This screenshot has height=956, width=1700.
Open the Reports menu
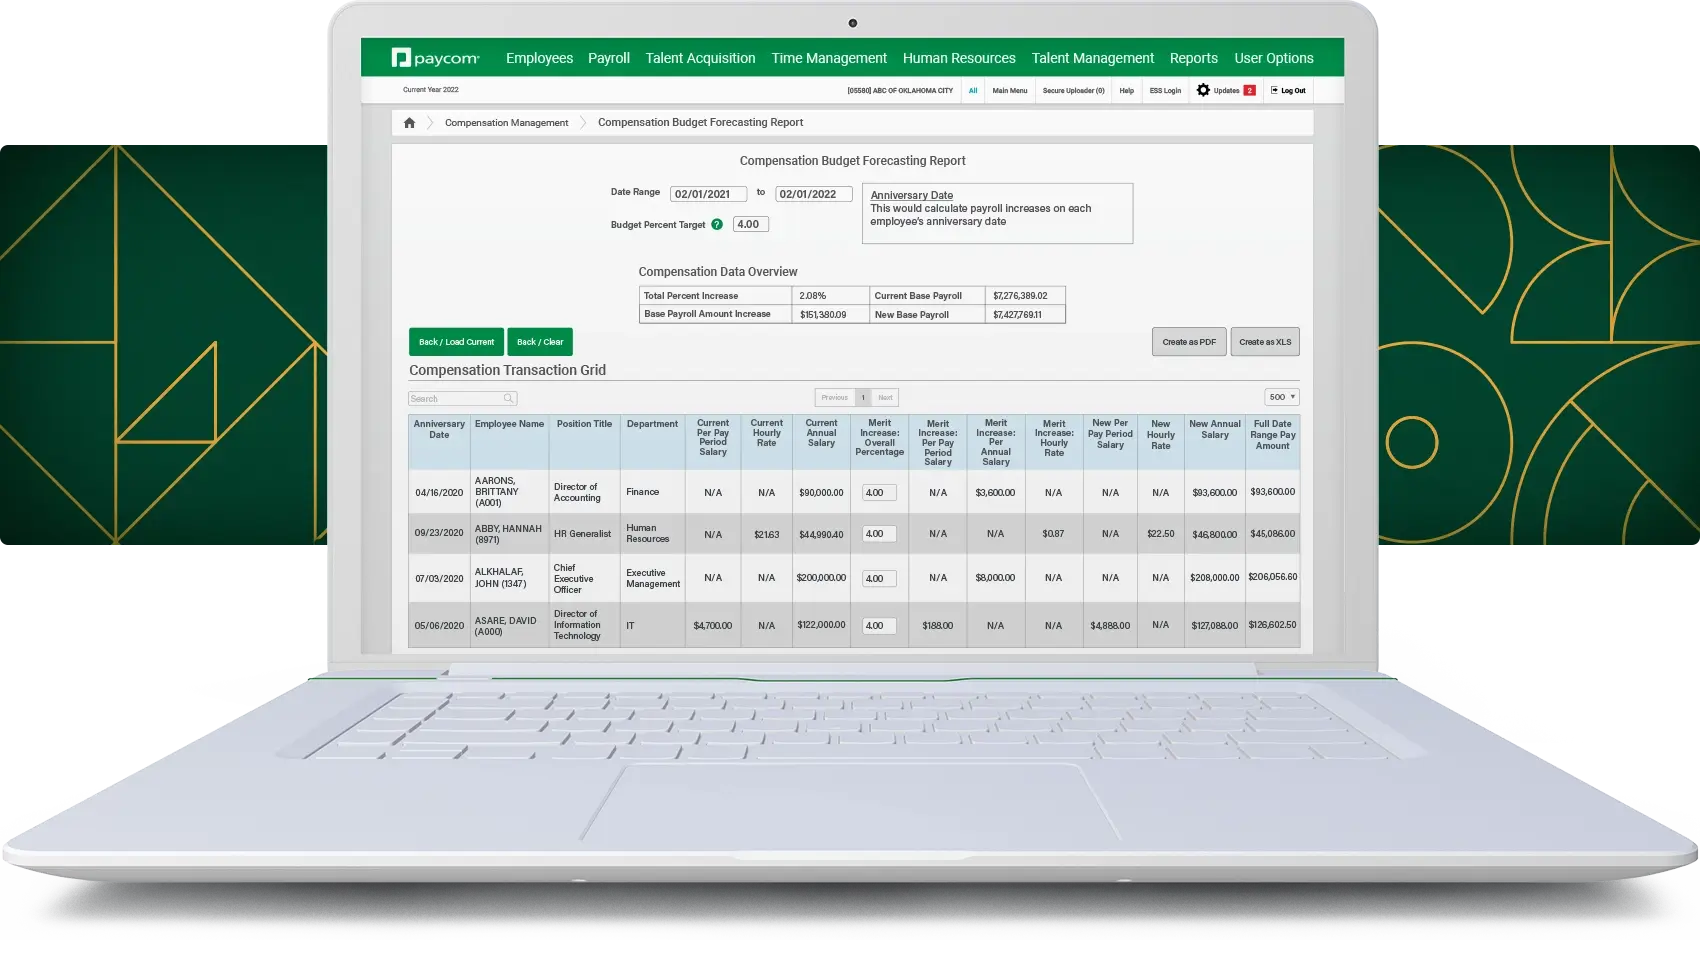pos(1193,58)
